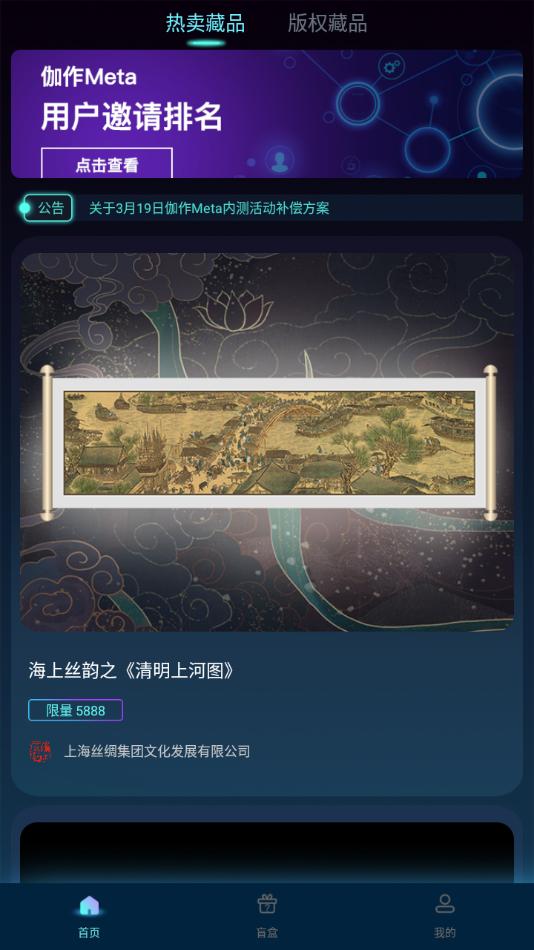Open the 版权藏品 tab
The height and width of the screenshot is (950, 534).
(327, 24)
